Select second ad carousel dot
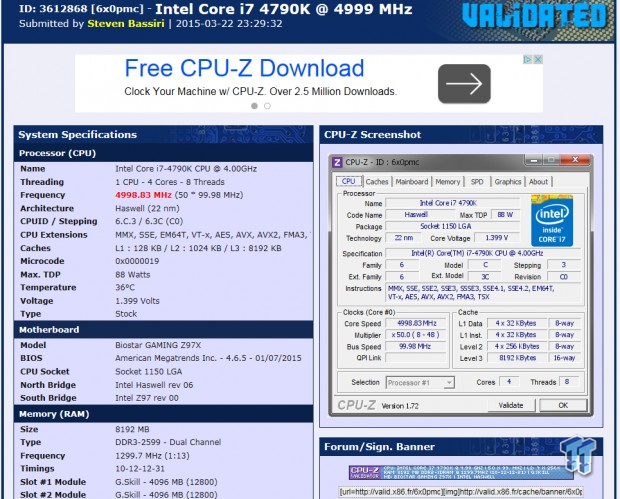Screen dimensions: 620x499 coord(267,106)
